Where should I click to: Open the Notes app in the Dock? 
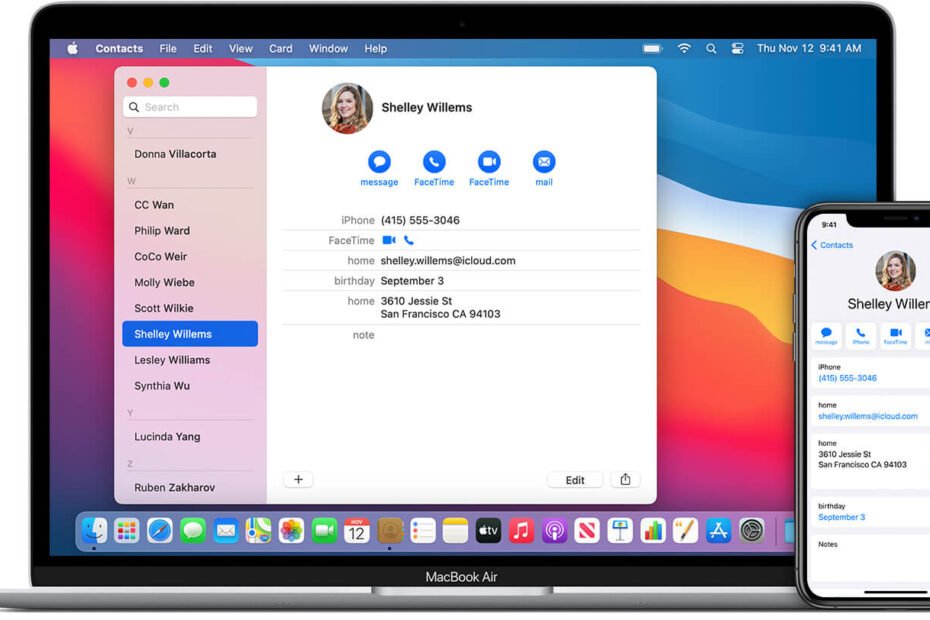[x=456, y=530]
